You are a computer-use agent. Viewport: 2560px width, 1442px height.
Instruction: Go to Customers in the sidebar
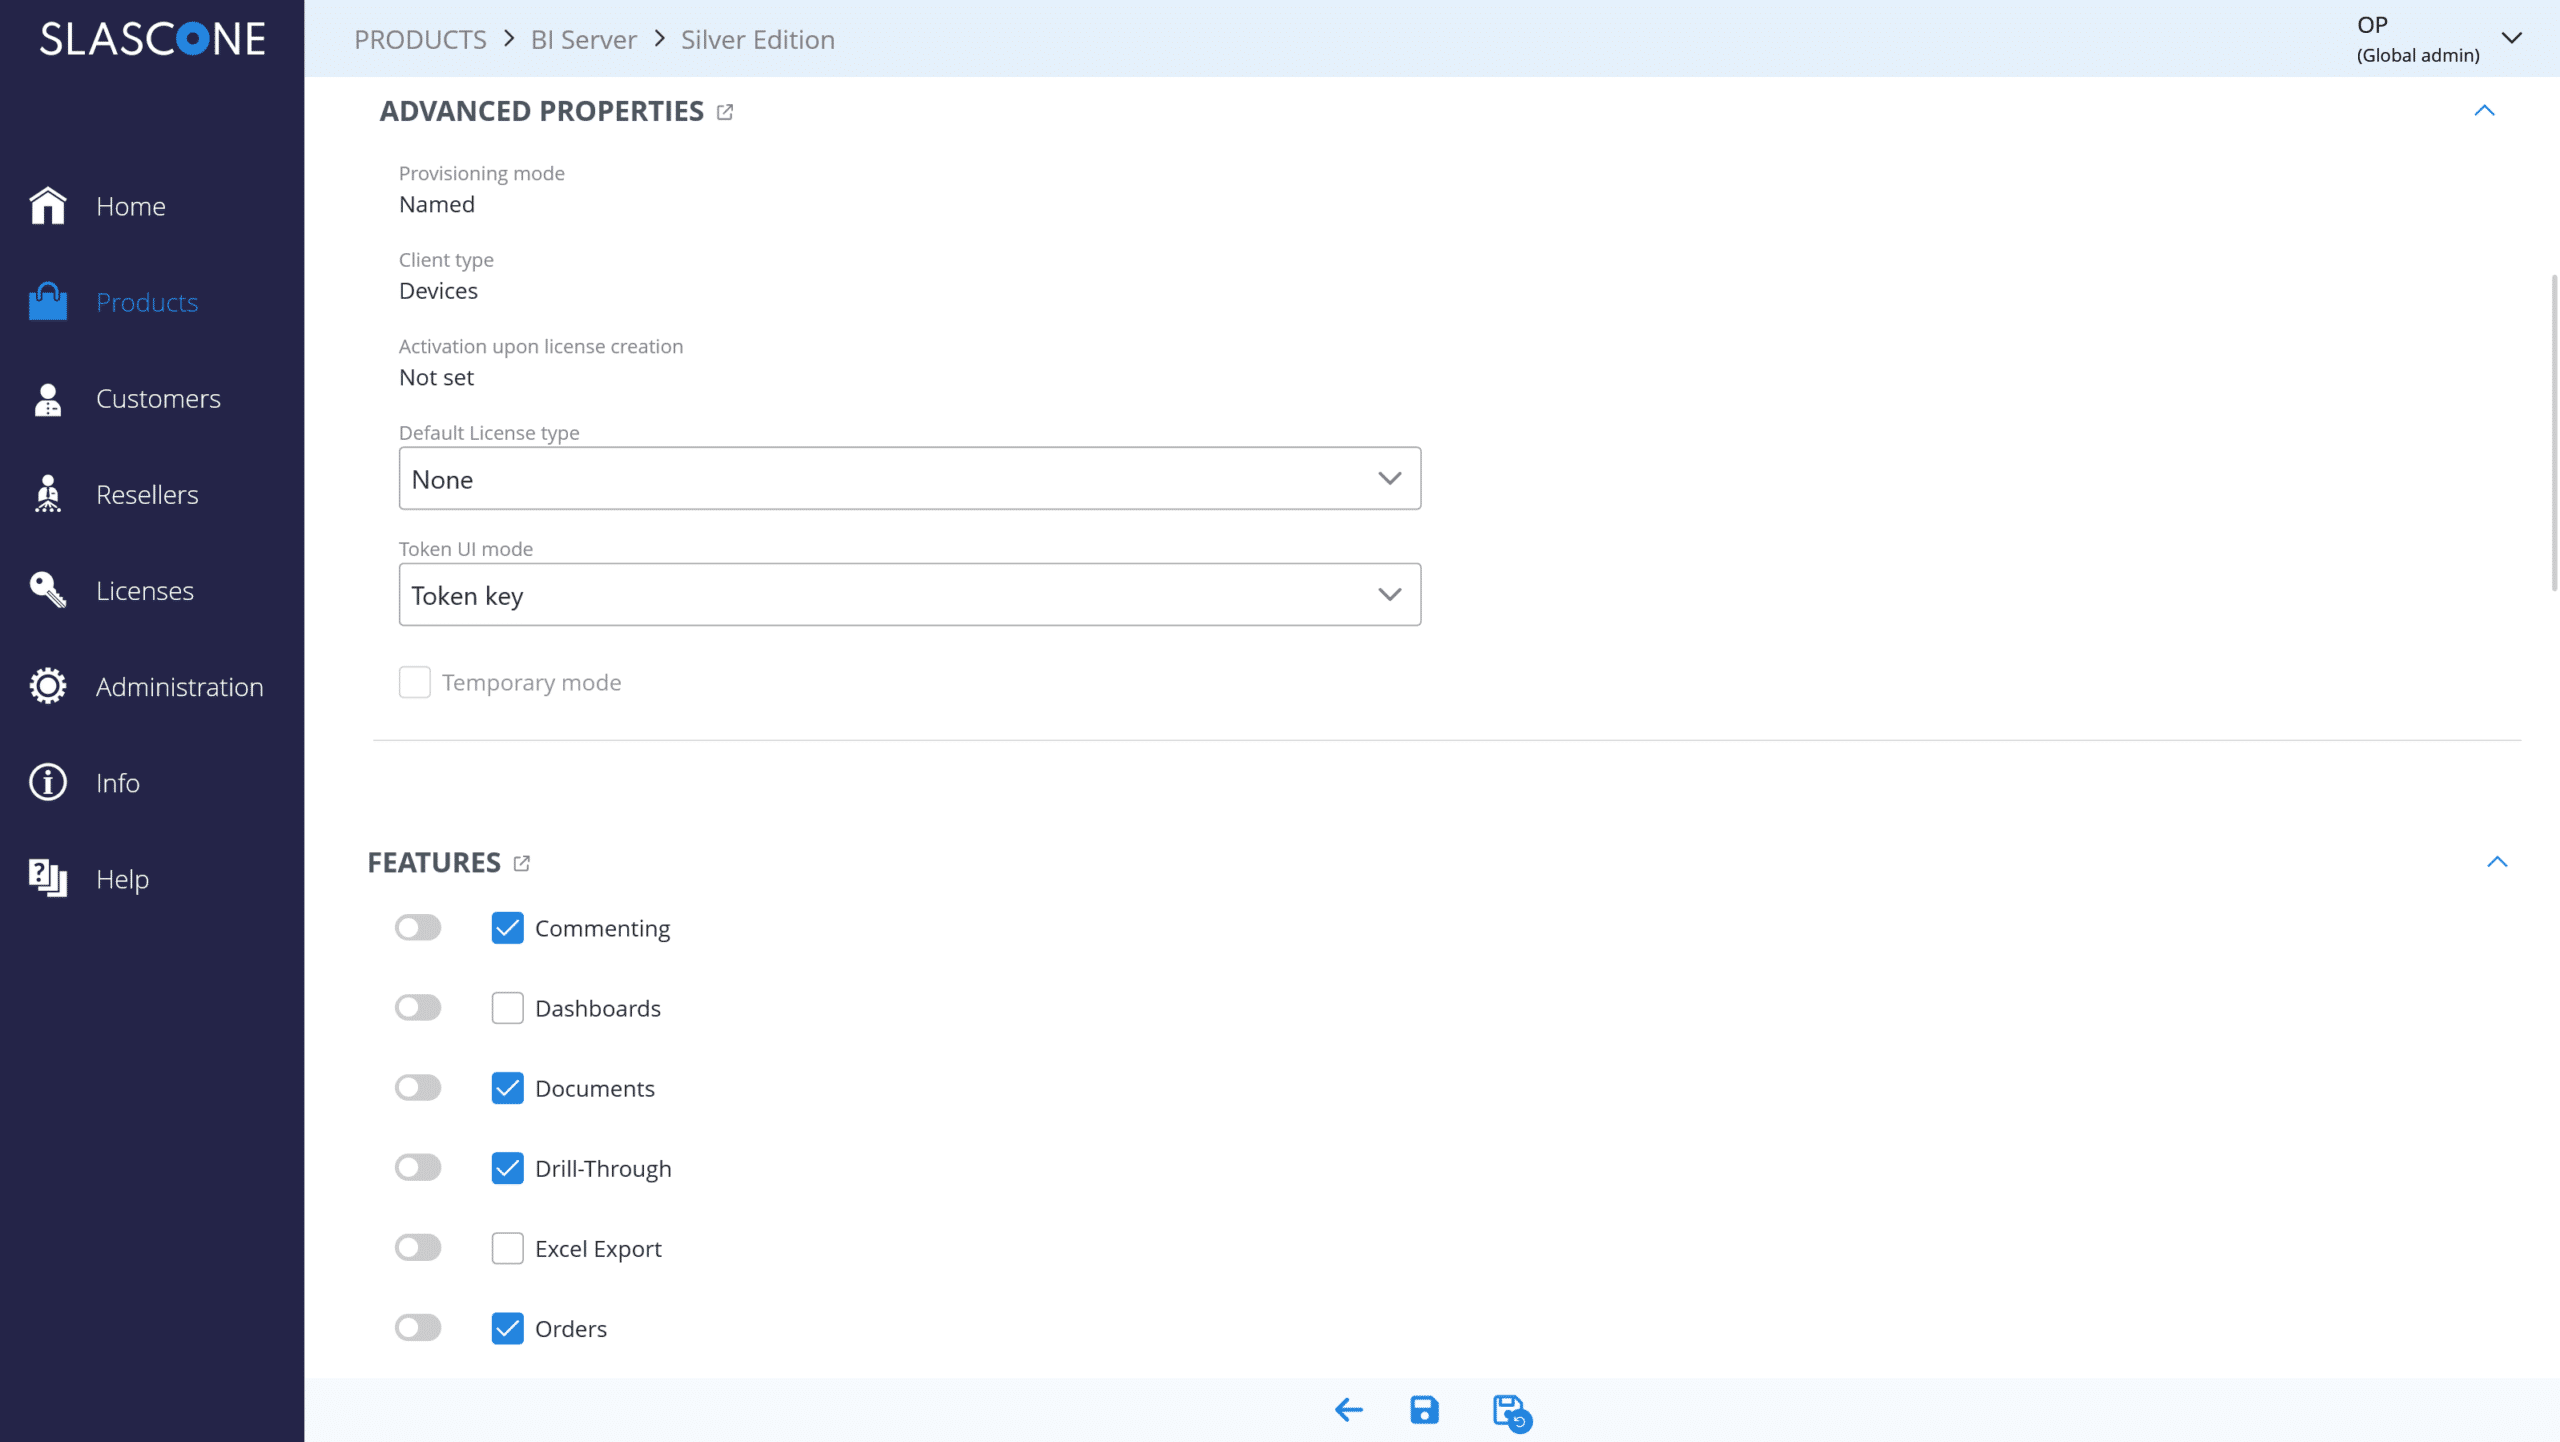point(158,398)
